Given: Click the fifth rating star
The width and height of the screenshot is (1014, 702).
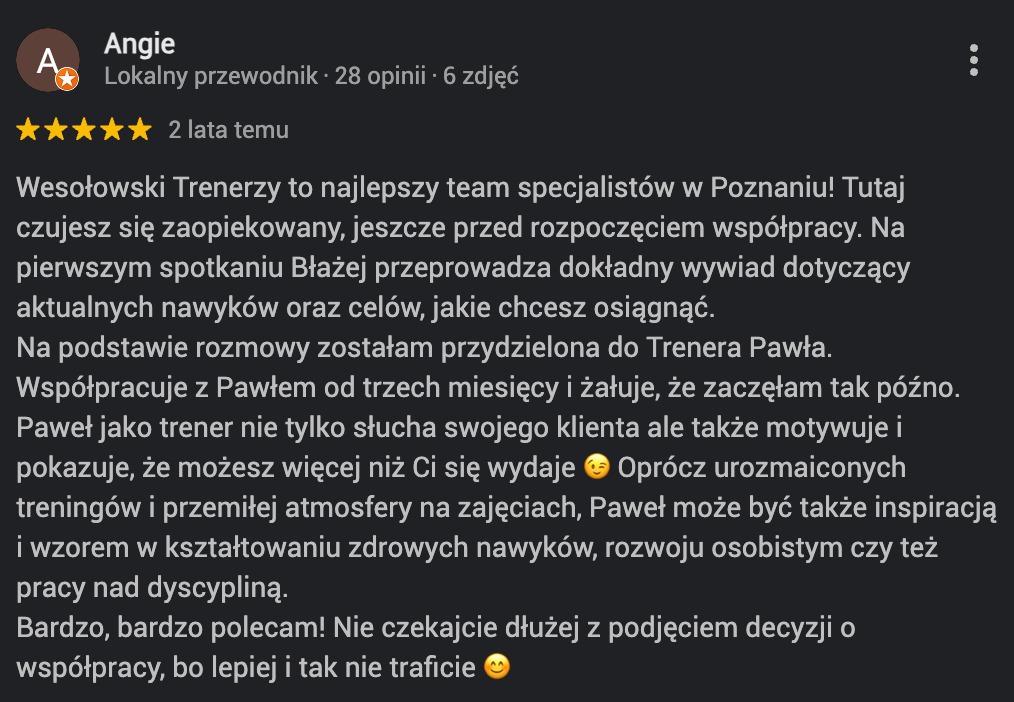Looking at the screenshot, I should point(138,129).
